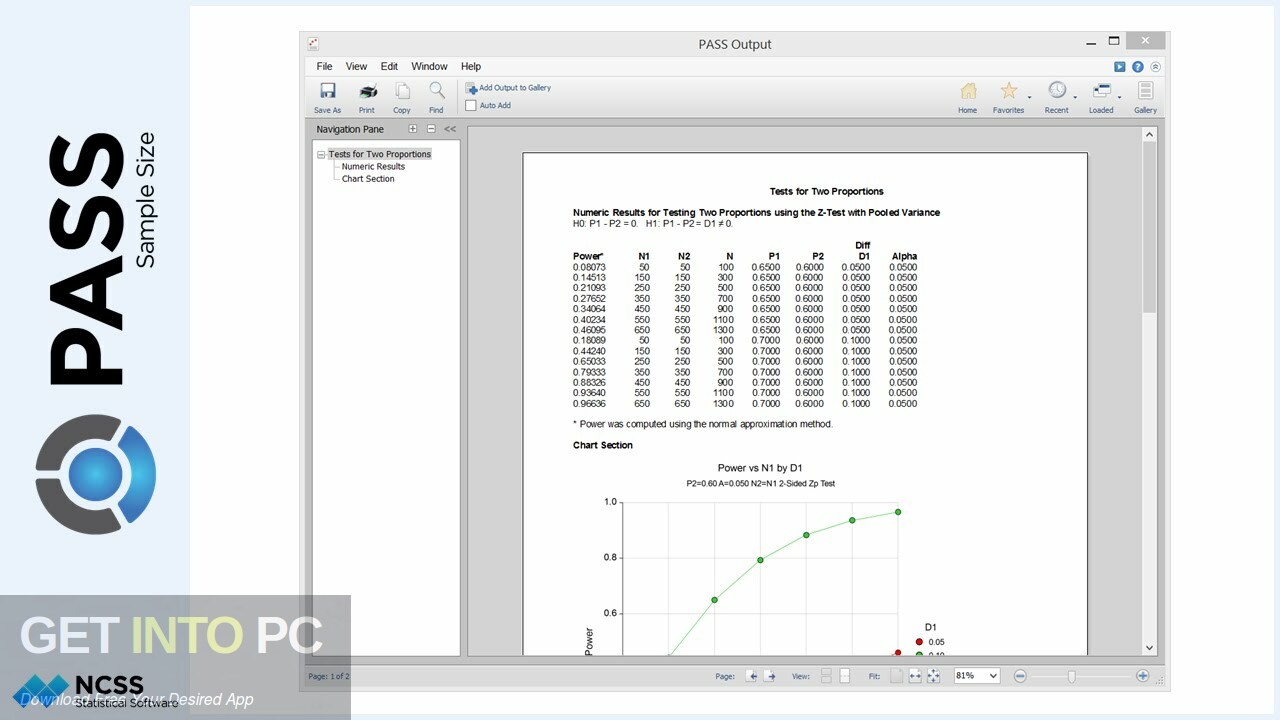The height and width of the screenshot is (720, 1280).
Task: Select Tests for Two Proportions tree item
Action: click(x=380, y=154)
